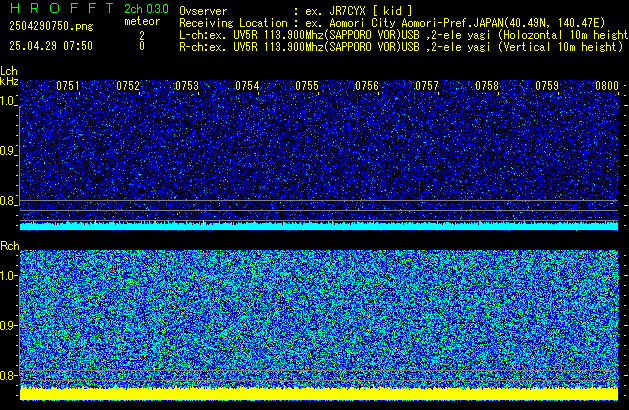The width and height of the screenshot is (629, 410).
Task: Click the Ovserver JR7CYX [ kid ] line
Action: [296, 11]
